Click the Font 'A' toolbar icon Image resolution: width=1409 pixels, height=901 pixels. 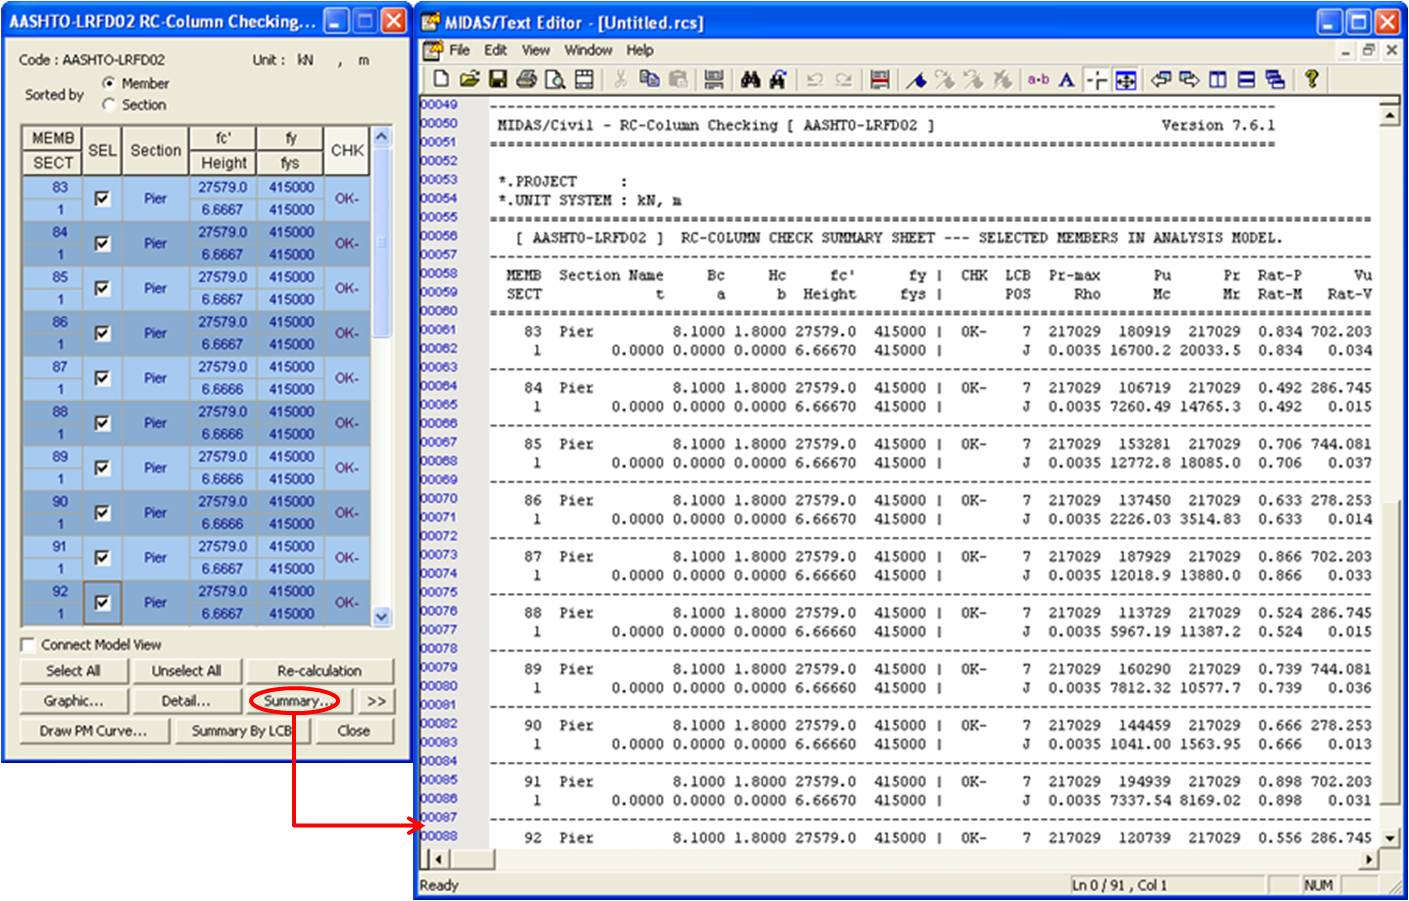(x=1066, y=80)
